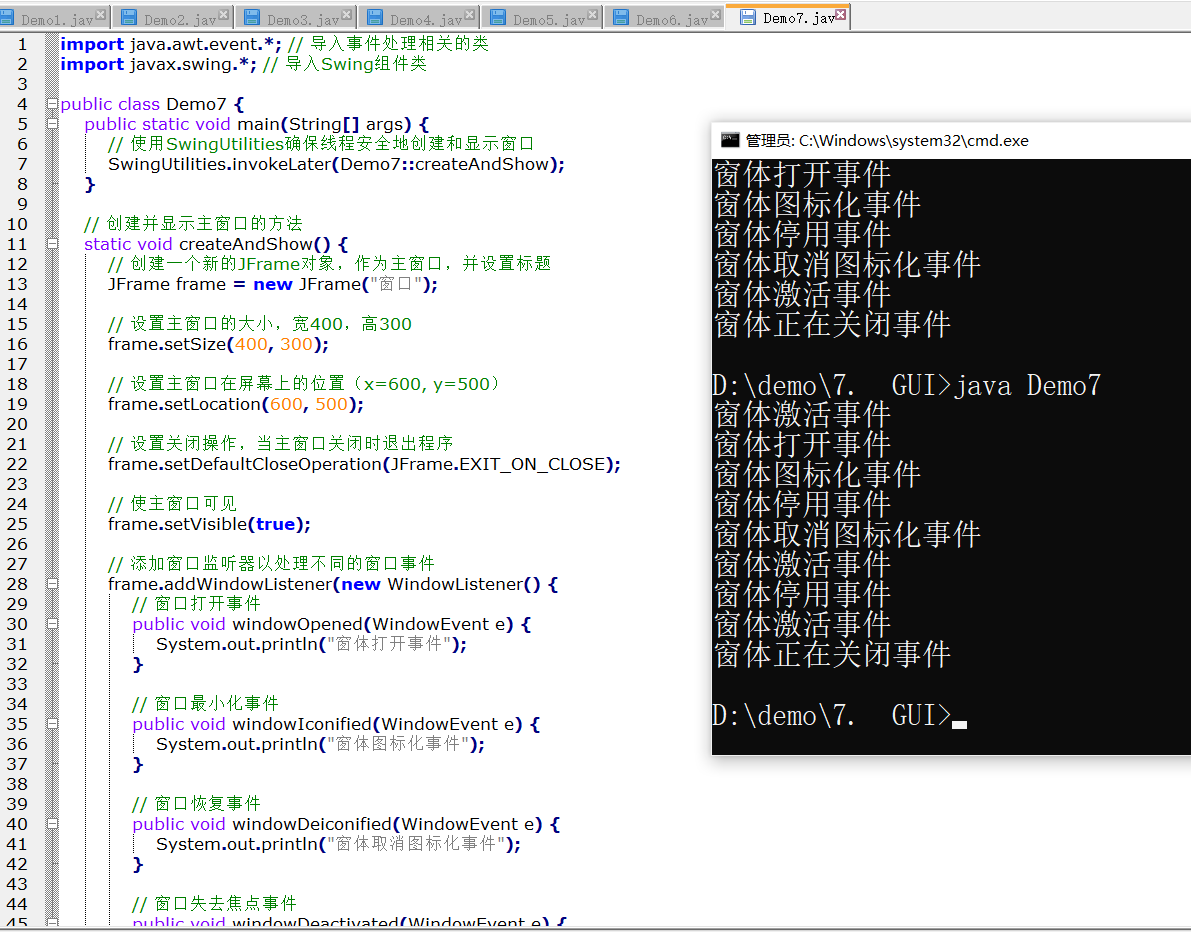The image size is (1191, 932).
Task: Collapse the Demo7 class fold marker
Action: [52, 104]
